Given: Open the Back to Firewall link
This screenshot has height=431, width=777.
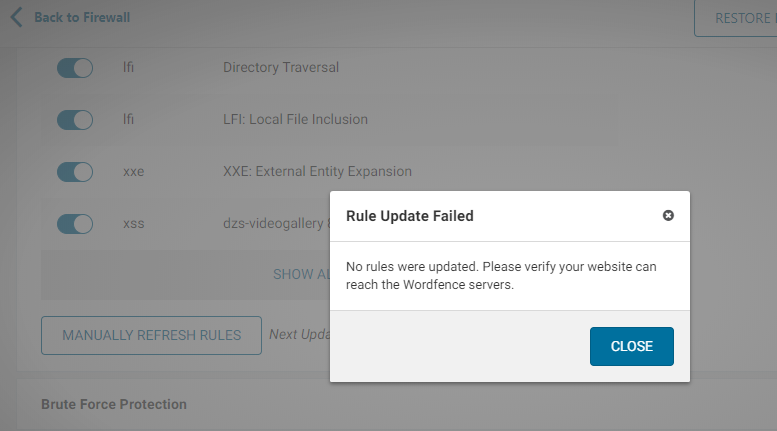Looking at the screenshot, I should pyautogui.click(x=82, y=17).
